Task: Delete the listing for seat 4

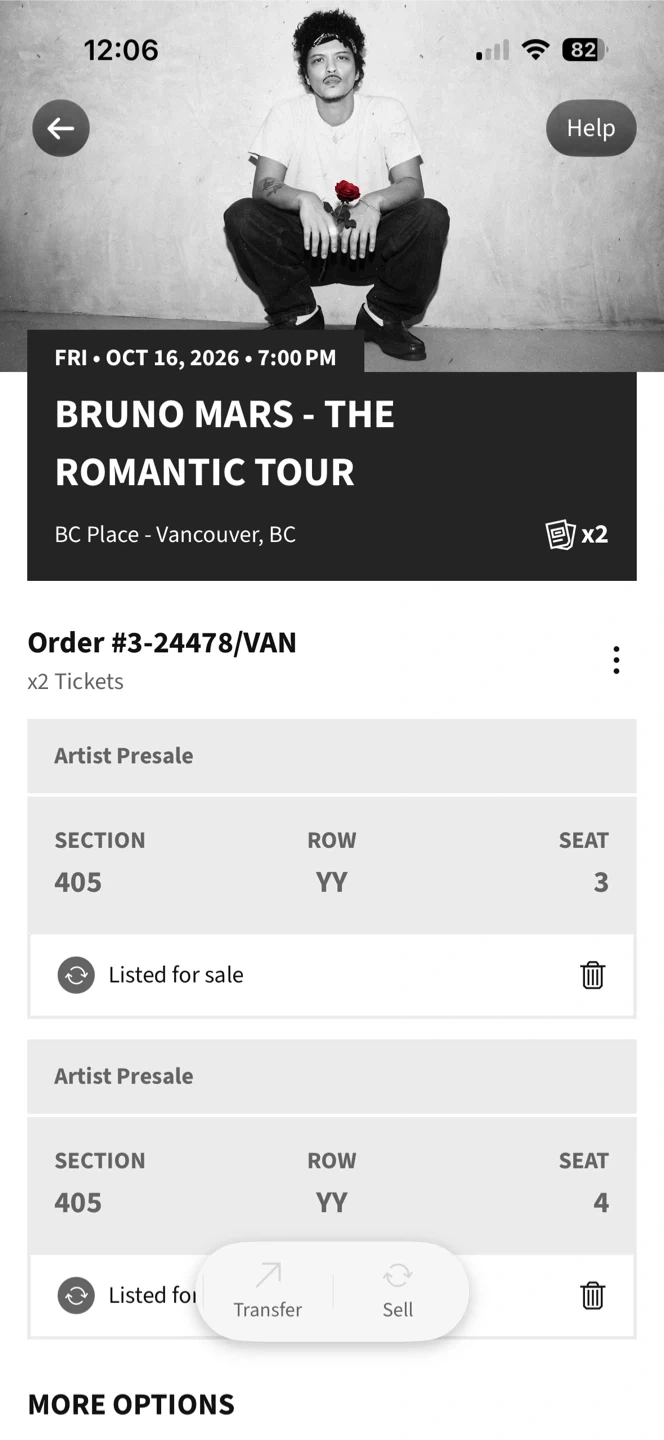Action: point(593,1296)
